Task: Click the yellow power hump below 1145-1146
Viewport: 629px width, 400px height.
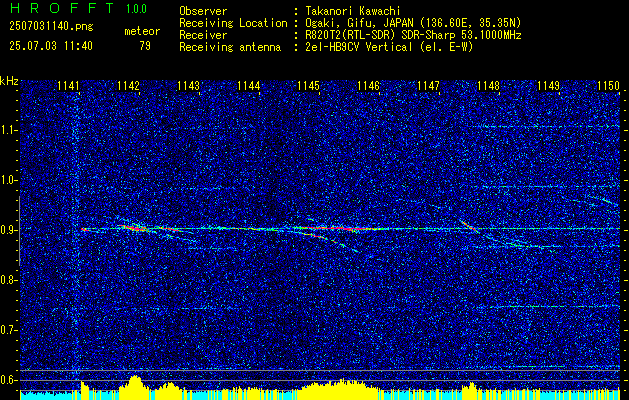Action: [x=341, y=389]
